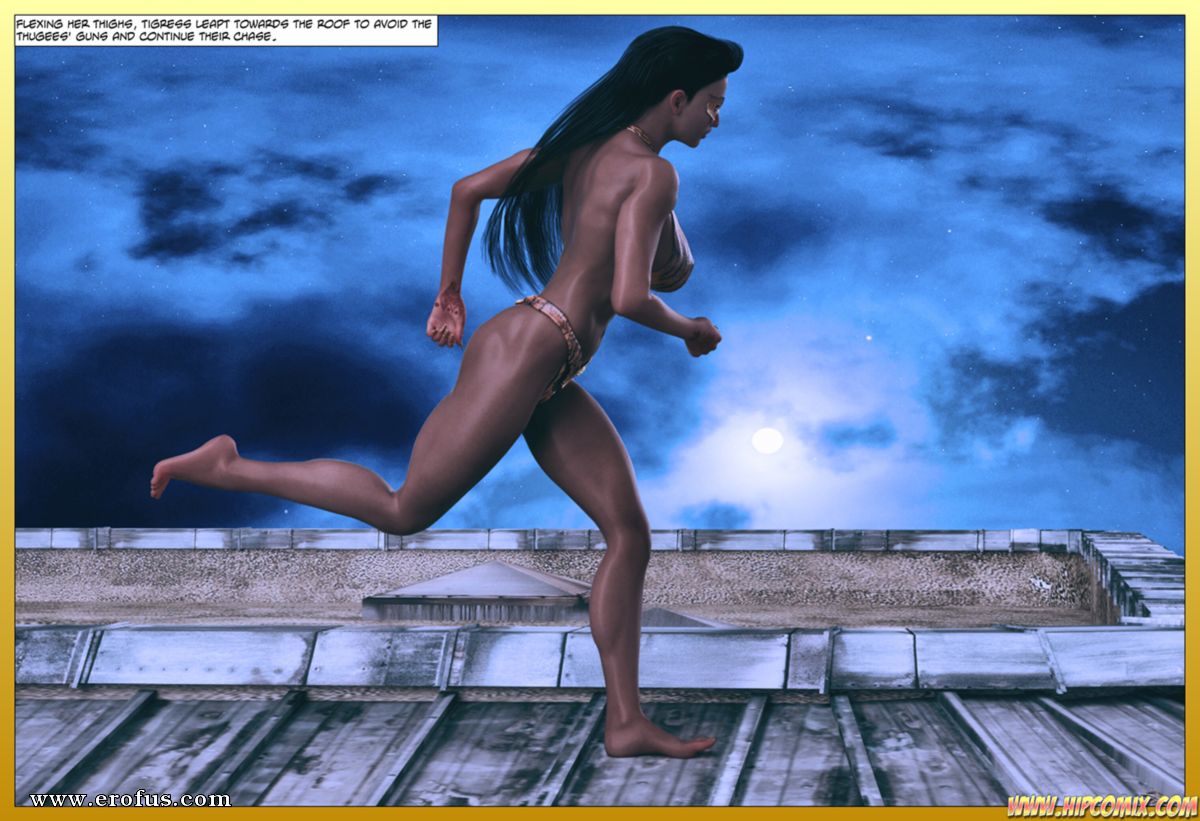Click the www.hipcomix.com watermark logo
Viewport: 1200px width, 821px height.
click(1101, 804)
